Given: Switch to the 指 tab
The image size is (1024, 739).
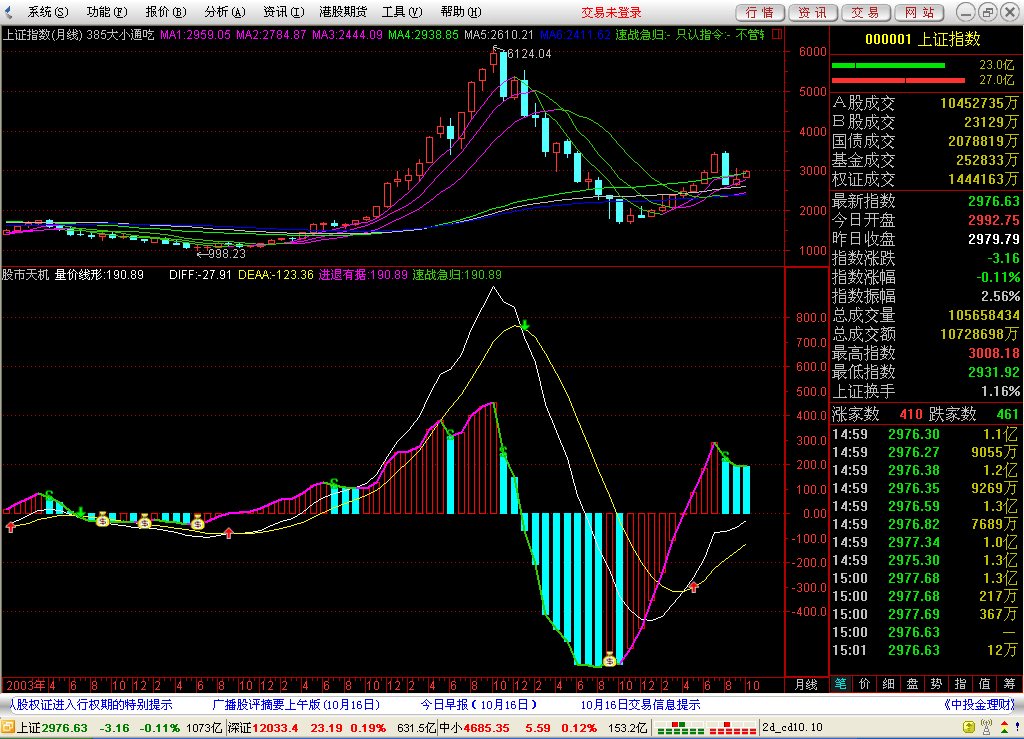Looking at the screenshot, I should pos(961,684).
